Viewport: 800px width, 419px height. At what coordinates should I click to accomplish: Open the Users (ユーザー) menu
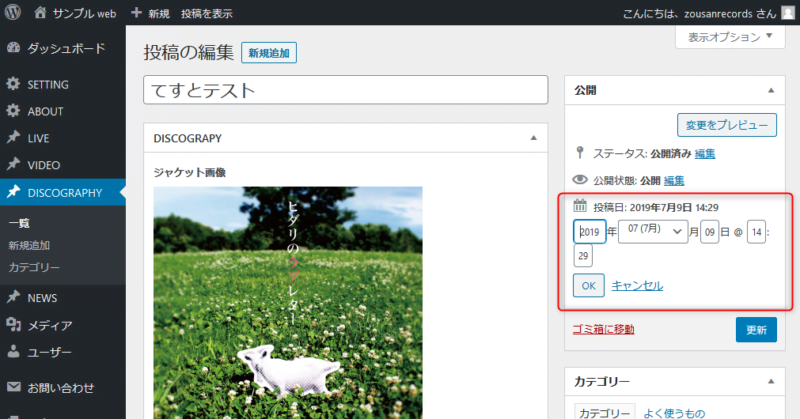pos(49,352)
